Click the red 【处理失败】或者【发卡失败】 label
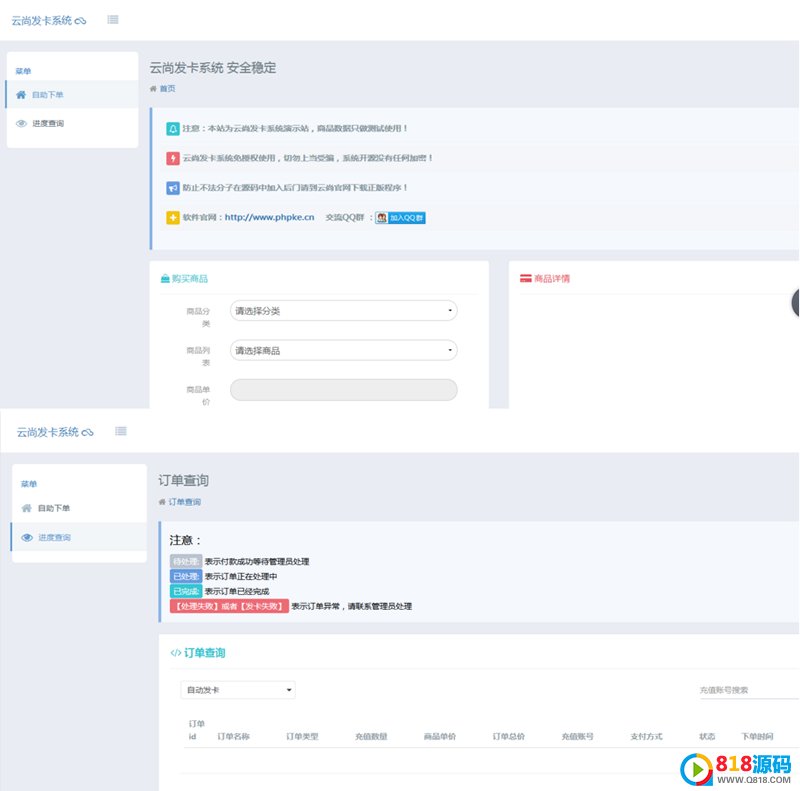This screenshot has height=791, width=800. click(229, 606)
